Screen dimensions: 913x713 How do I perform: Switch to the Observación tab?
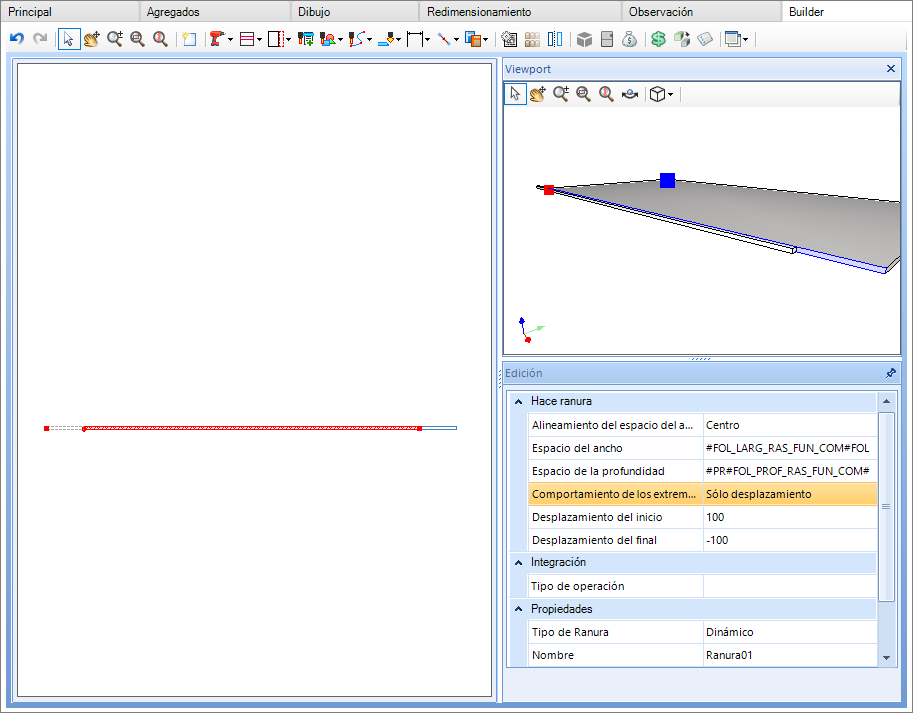point(661,12)
